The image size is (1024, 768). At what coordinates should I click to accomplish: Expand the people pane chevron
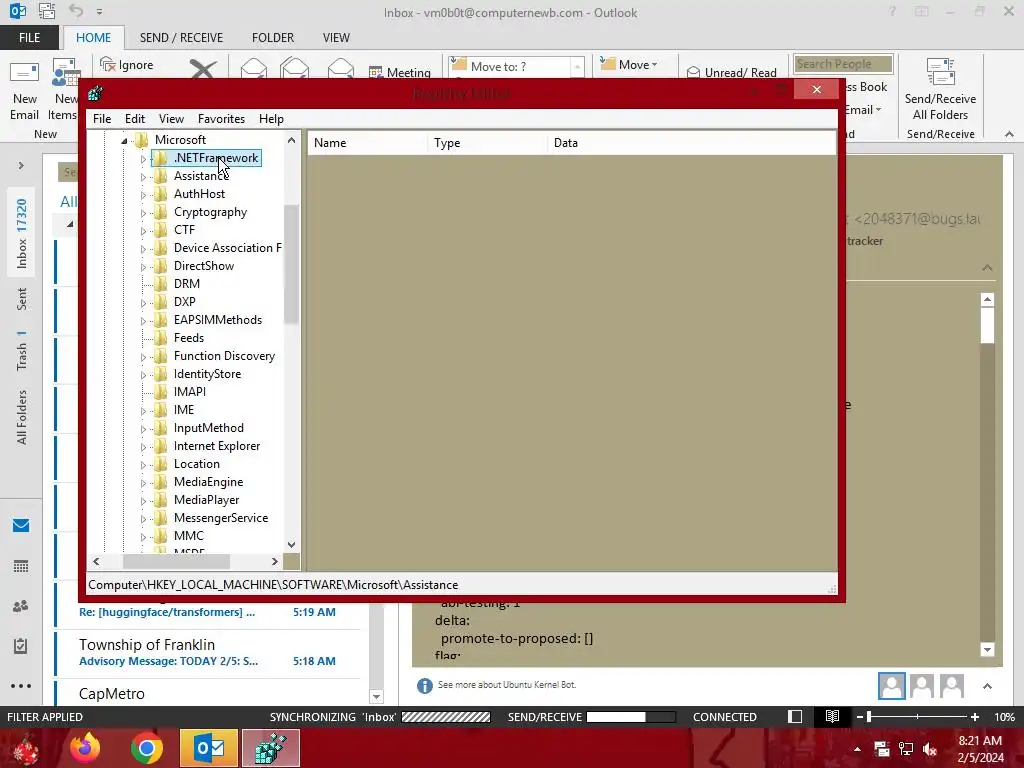coord(987,686)
